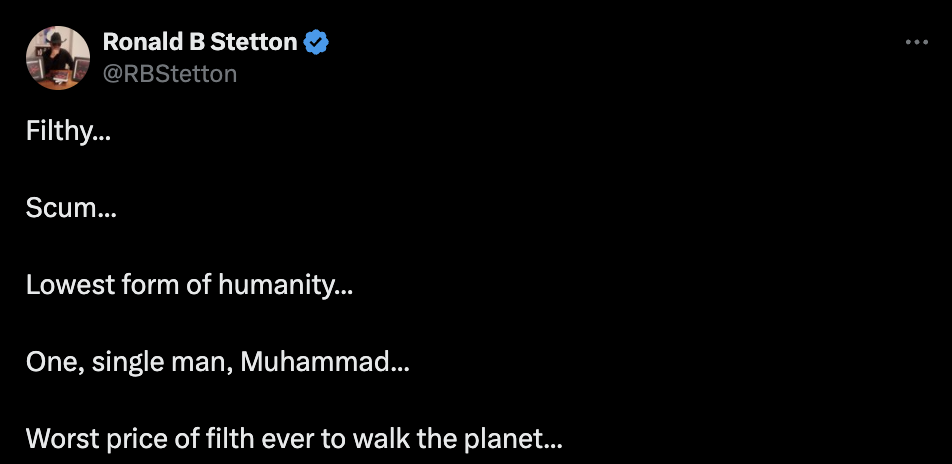Open the @RBStetton handle link
The image size is (952, 464).
170,73
